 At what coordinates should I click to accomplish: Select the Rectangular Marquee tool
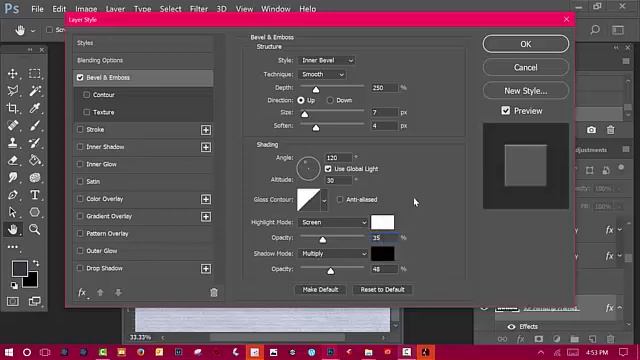[x=35, y=73]
